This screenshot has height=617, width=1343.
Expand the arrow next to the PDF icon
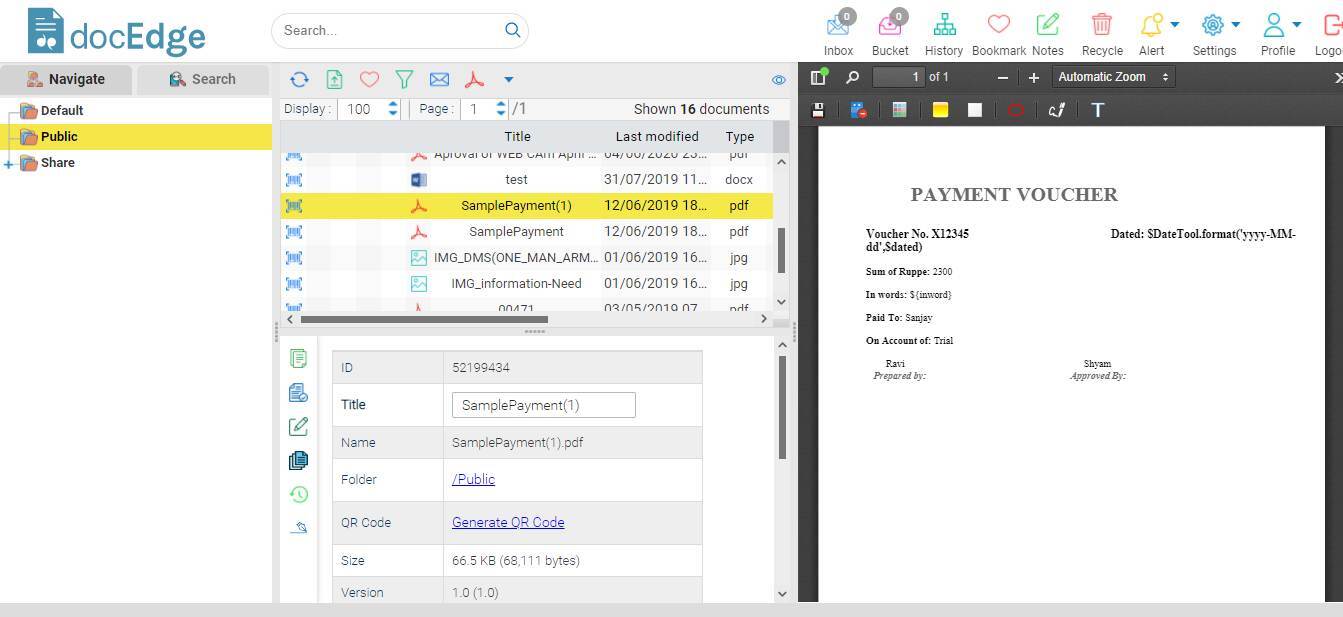[509, 79]
